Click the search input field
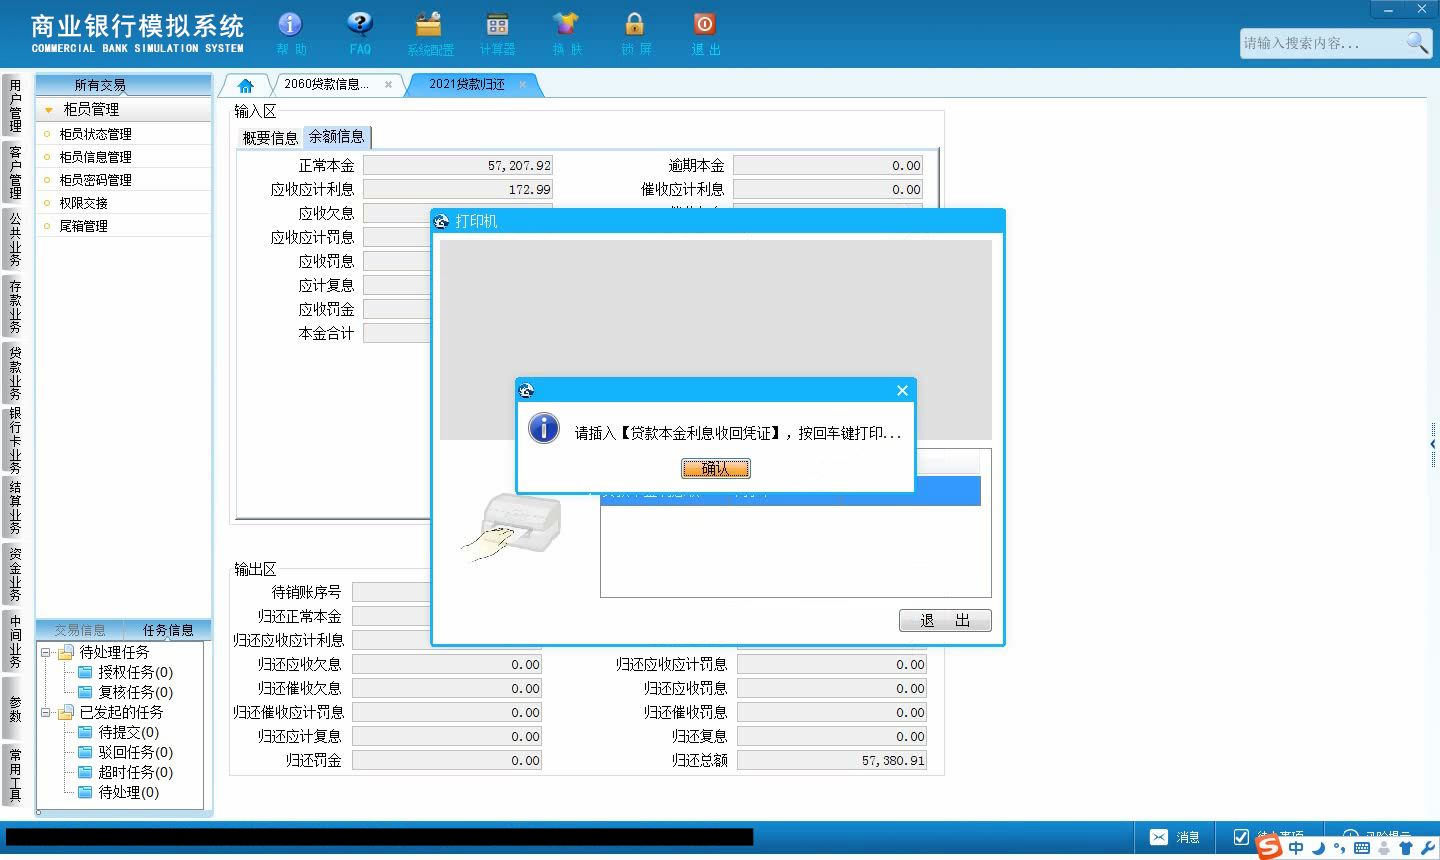This screenshot has height=860, width=1440. [x=1321, y=43]
